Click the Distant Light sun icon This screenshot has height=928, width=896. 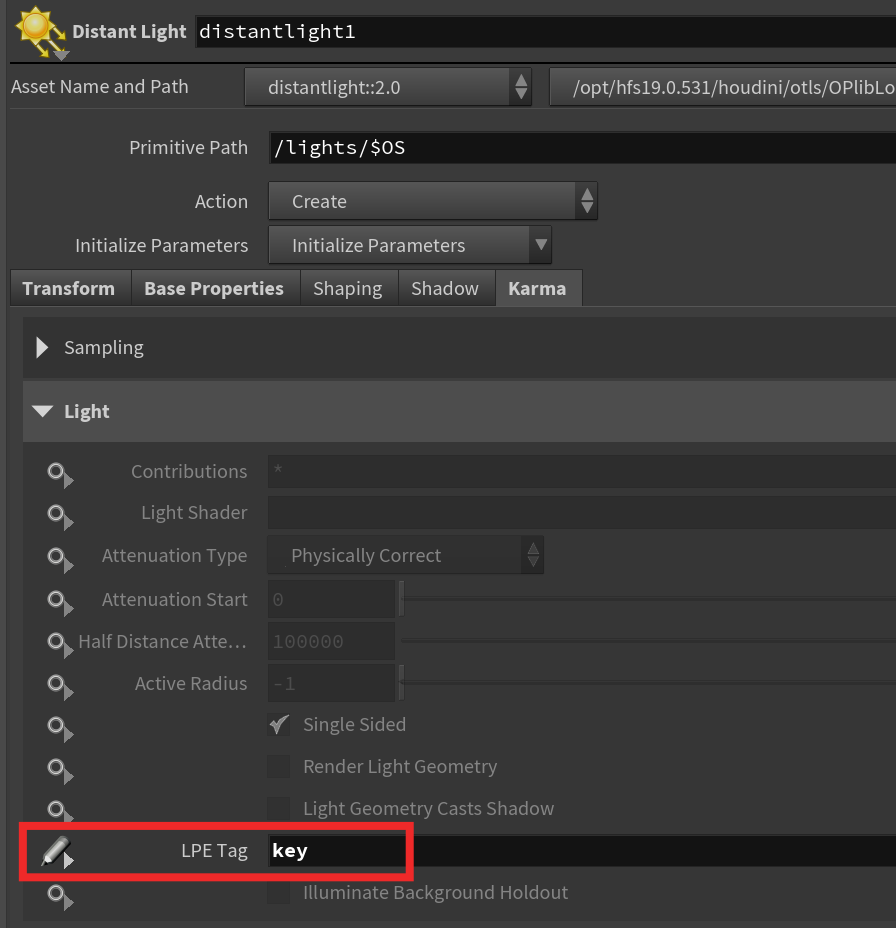coord(40,32)
